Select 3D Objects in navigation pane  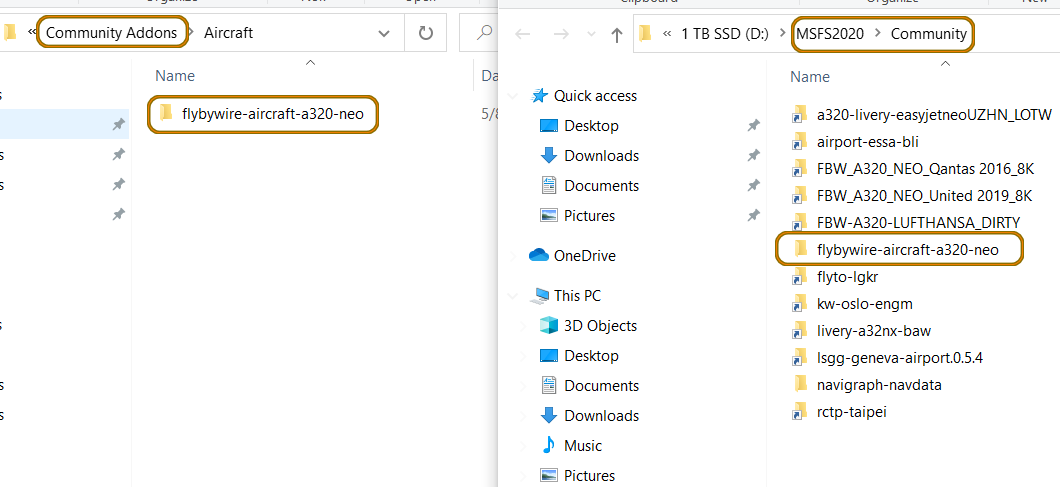pyautogui.click(x=600, y=326)
